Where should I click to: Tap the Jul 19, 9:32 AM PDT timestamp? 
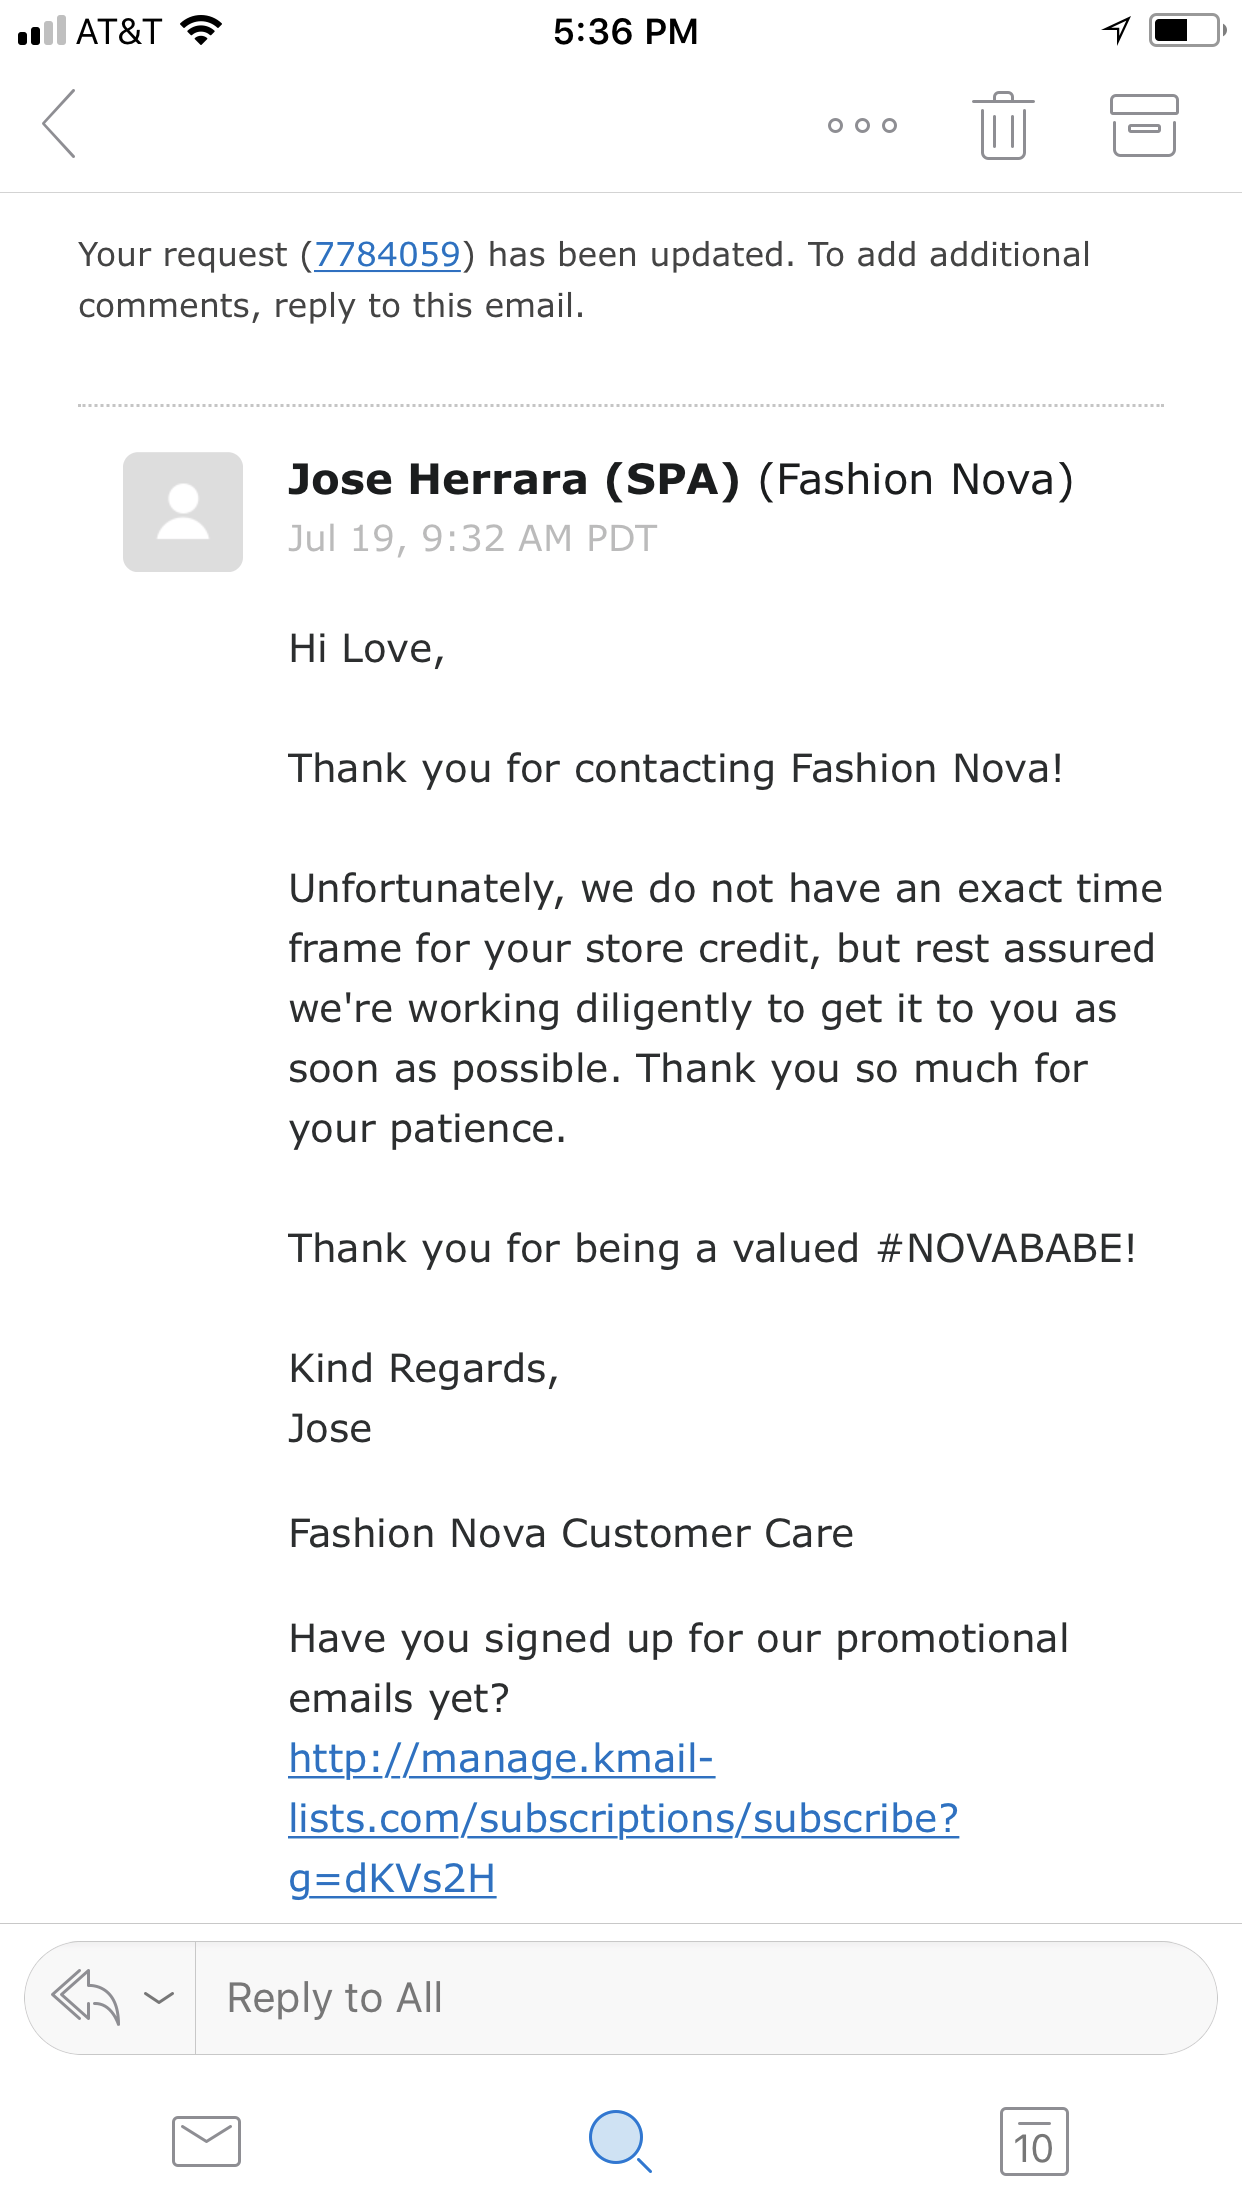472,539
